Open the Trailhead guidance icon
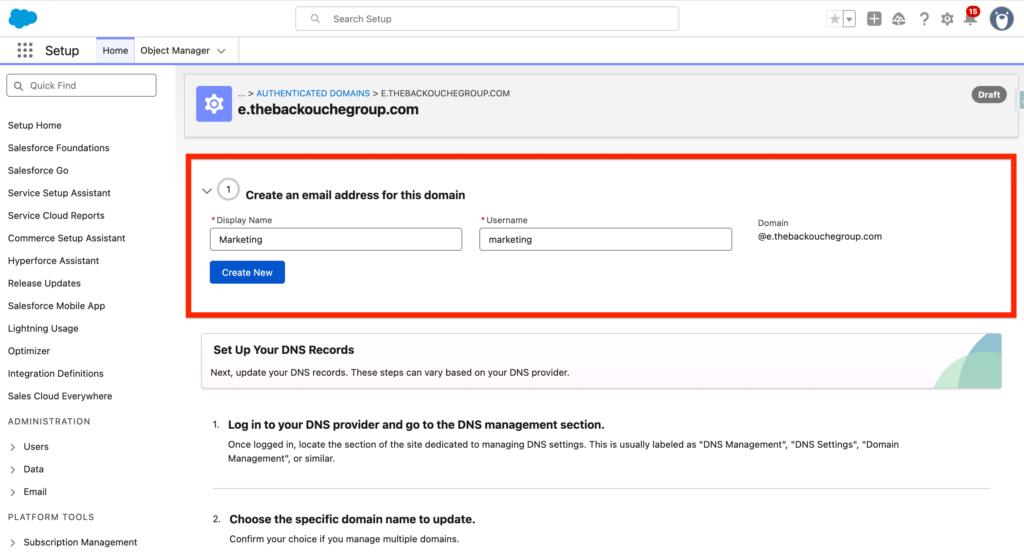This screenshot has width=1024, height=558. point(898,19)
